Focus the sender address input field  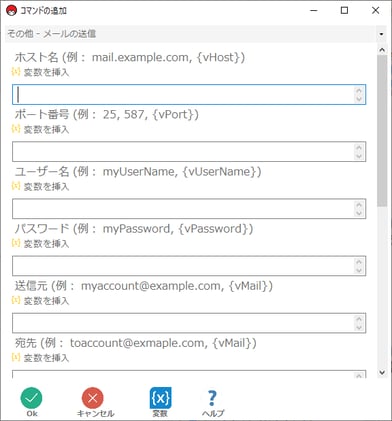tap(189, 323)
